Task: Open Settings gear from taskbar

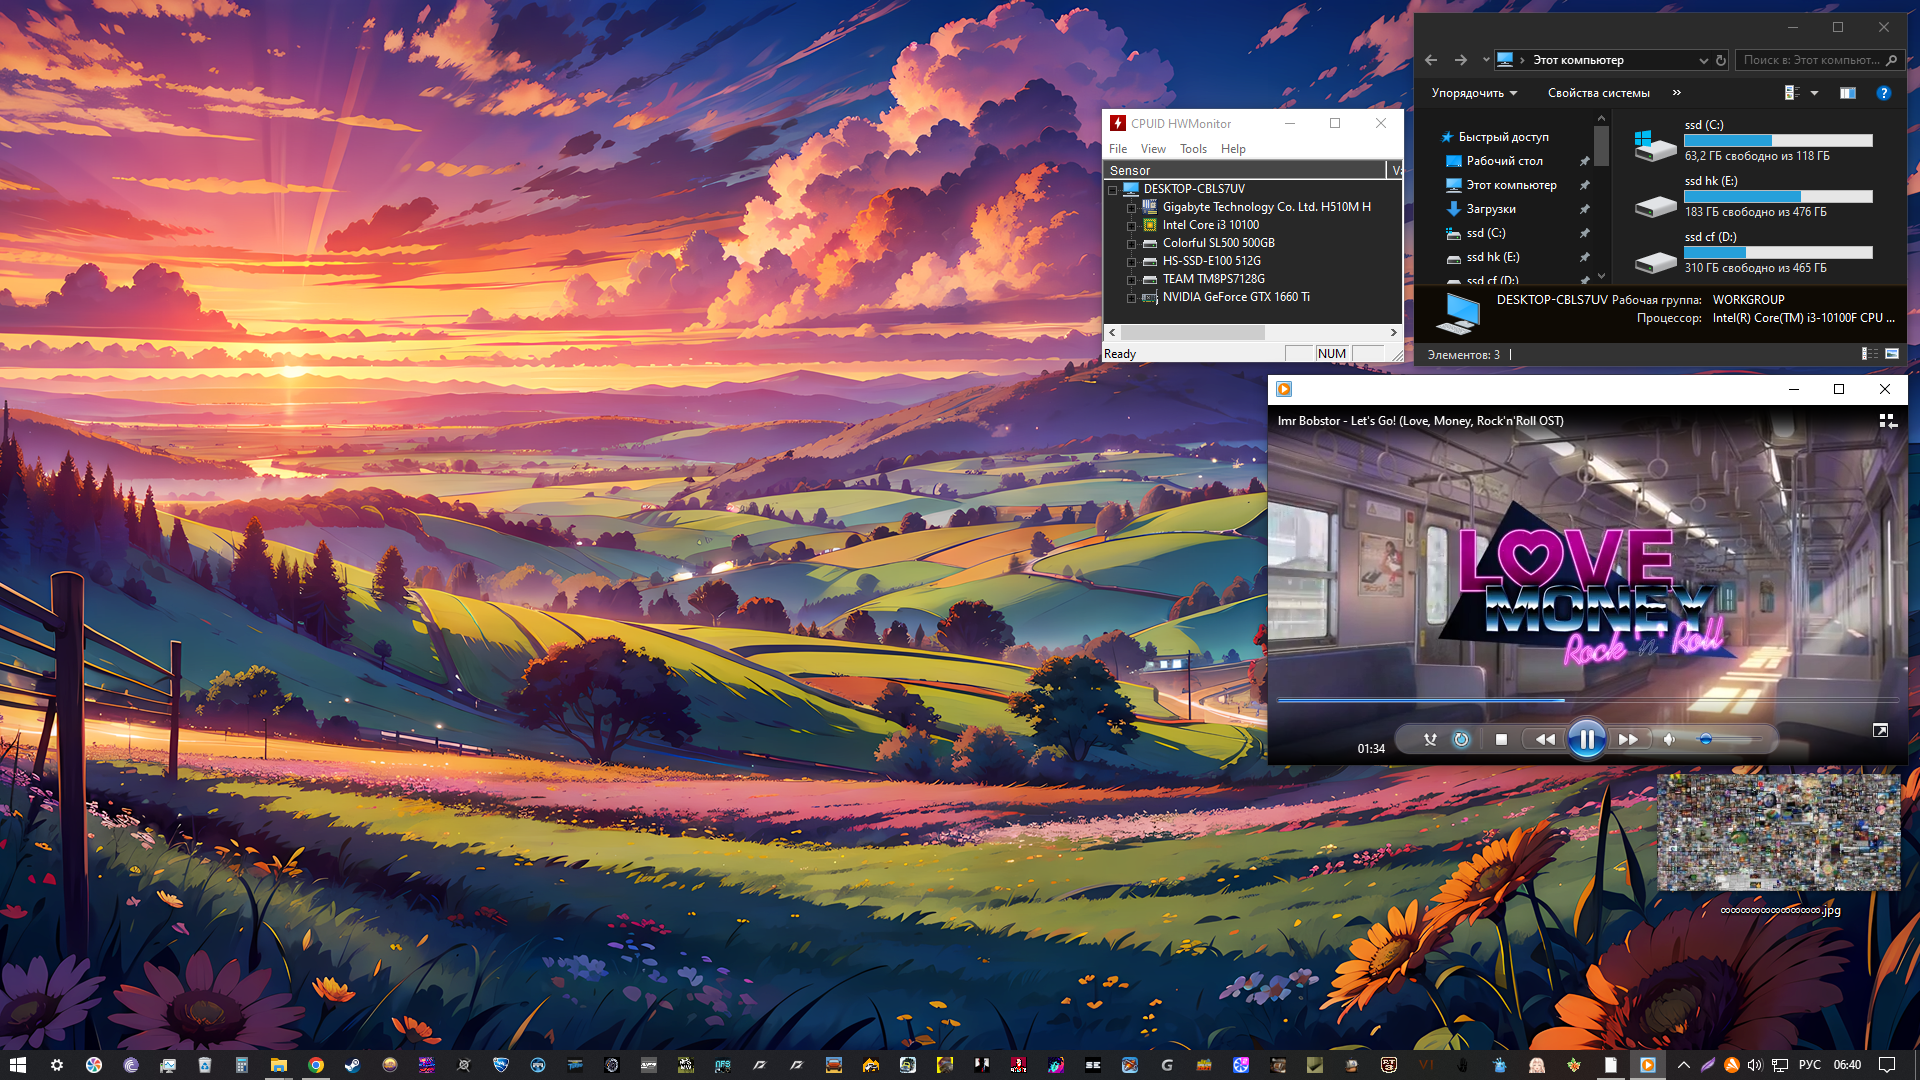Action: click(57, 1065)
